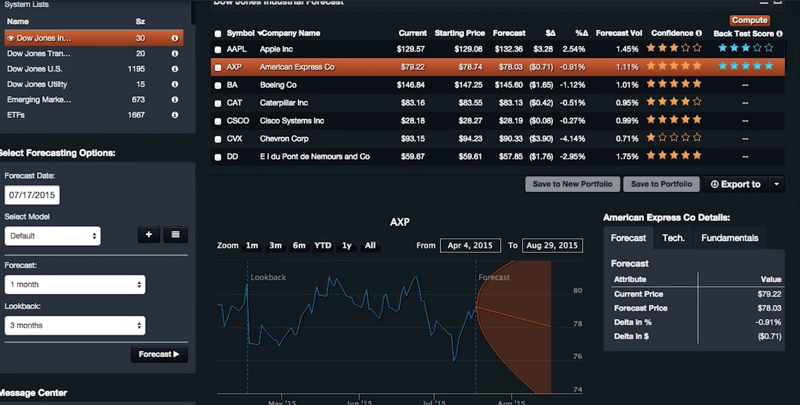Sort by Forecast Vol column header
The image size is (800, 405).
[x=619, y=33]
